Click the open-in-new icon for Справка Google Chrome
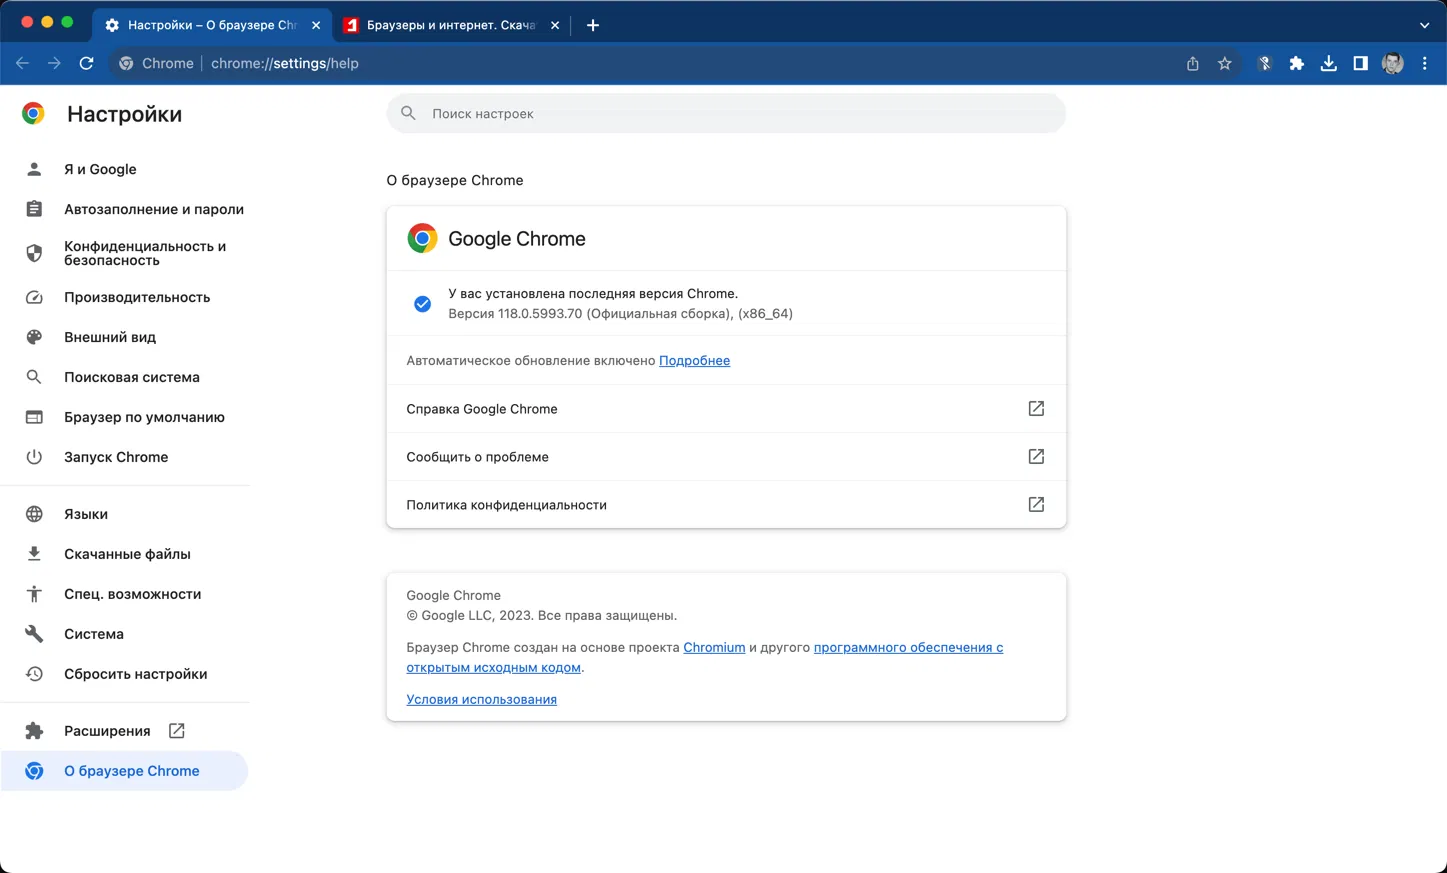This screenshot has height=873, width=1447. point(1036,408)
